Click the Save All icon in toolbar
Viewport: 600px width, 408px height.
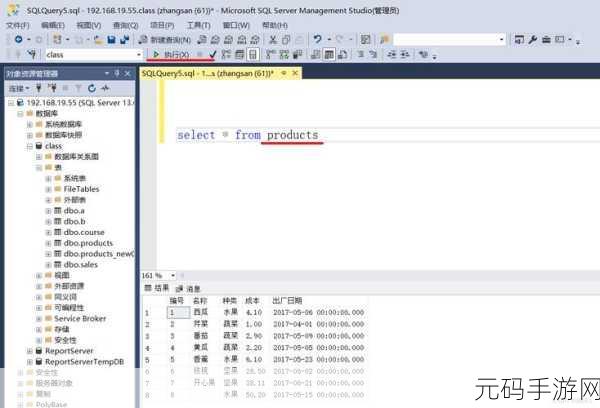point(124,39)
